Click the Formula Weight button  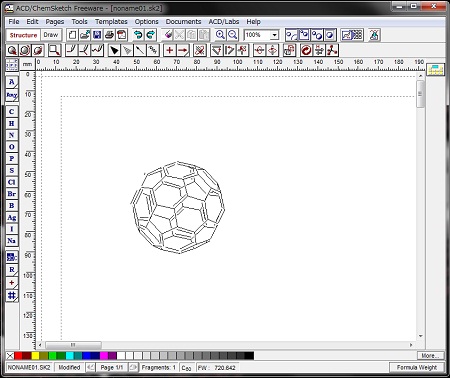pos(417,367)
